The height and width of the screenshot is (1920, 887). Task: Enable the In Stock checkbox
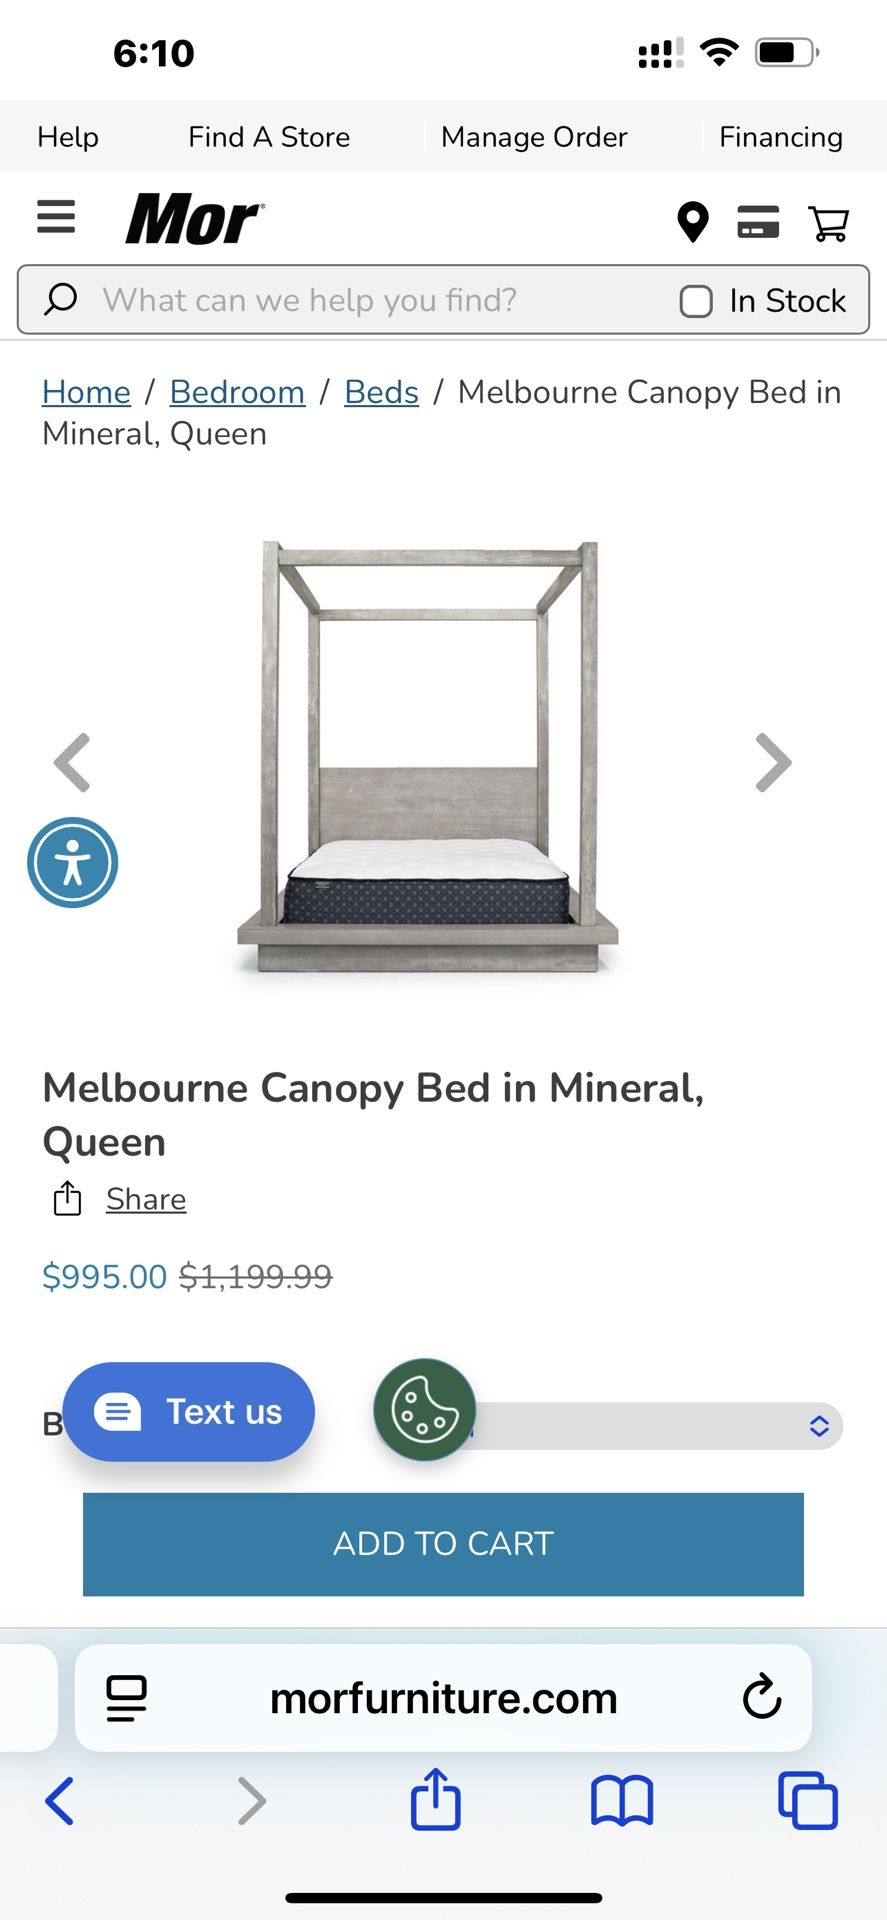pyautogui.click(x=696, y=301)
